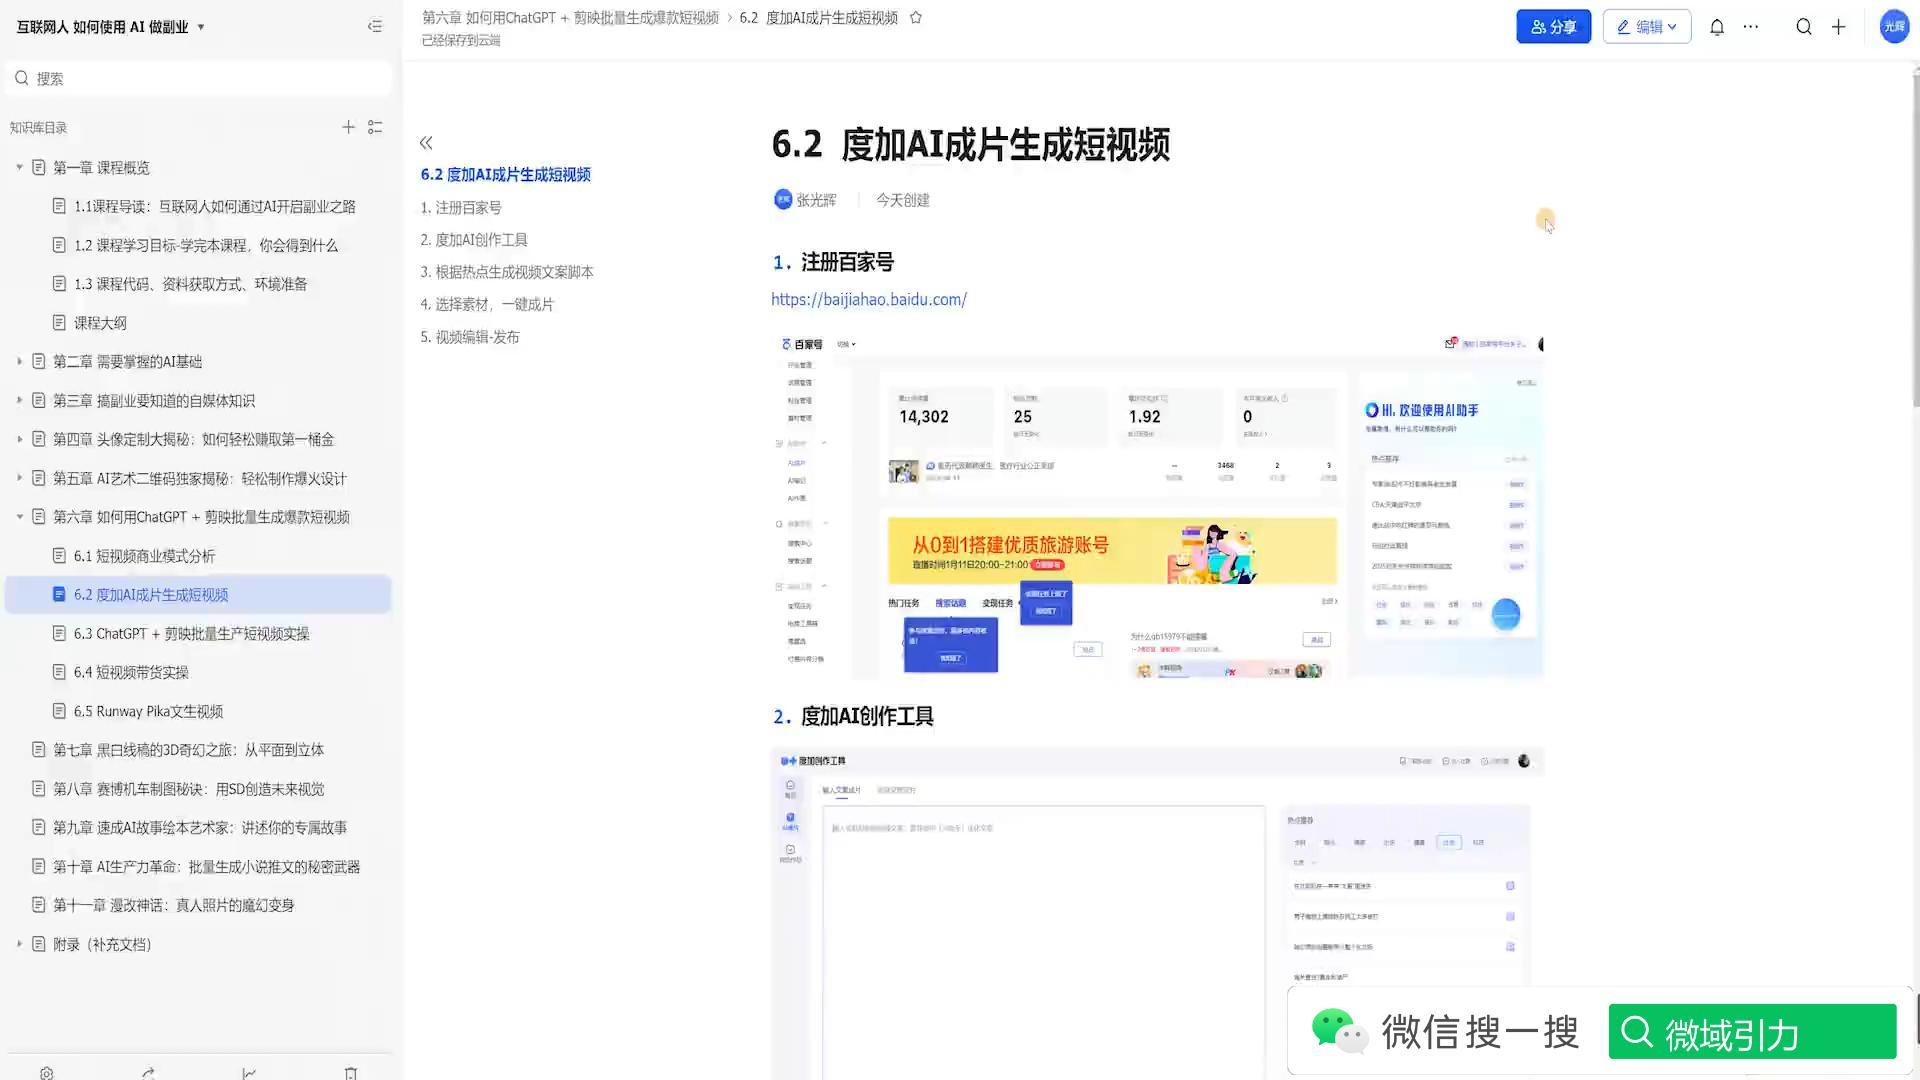Click outline heading 6.2 度加AI成片生成短视频
Image resolution: width=1920 pixels, height=1080 pixels.
pos(505,174)
